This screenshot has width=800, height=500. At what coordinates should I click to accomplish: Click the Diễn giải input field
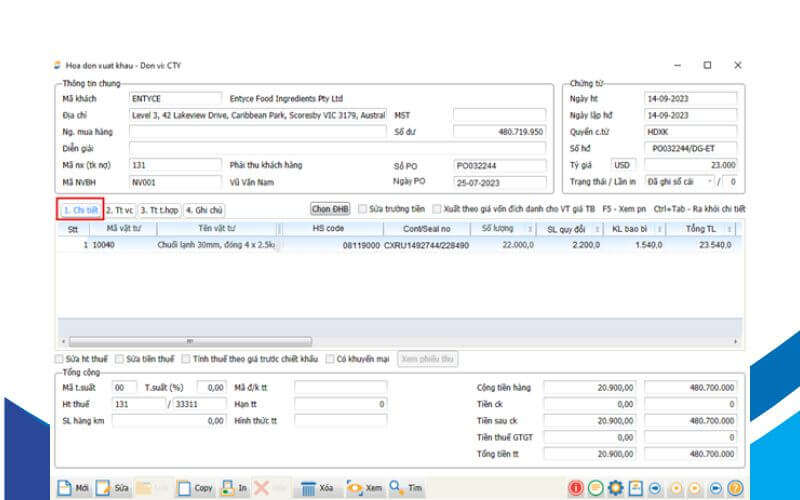click(x=257, y=148)
